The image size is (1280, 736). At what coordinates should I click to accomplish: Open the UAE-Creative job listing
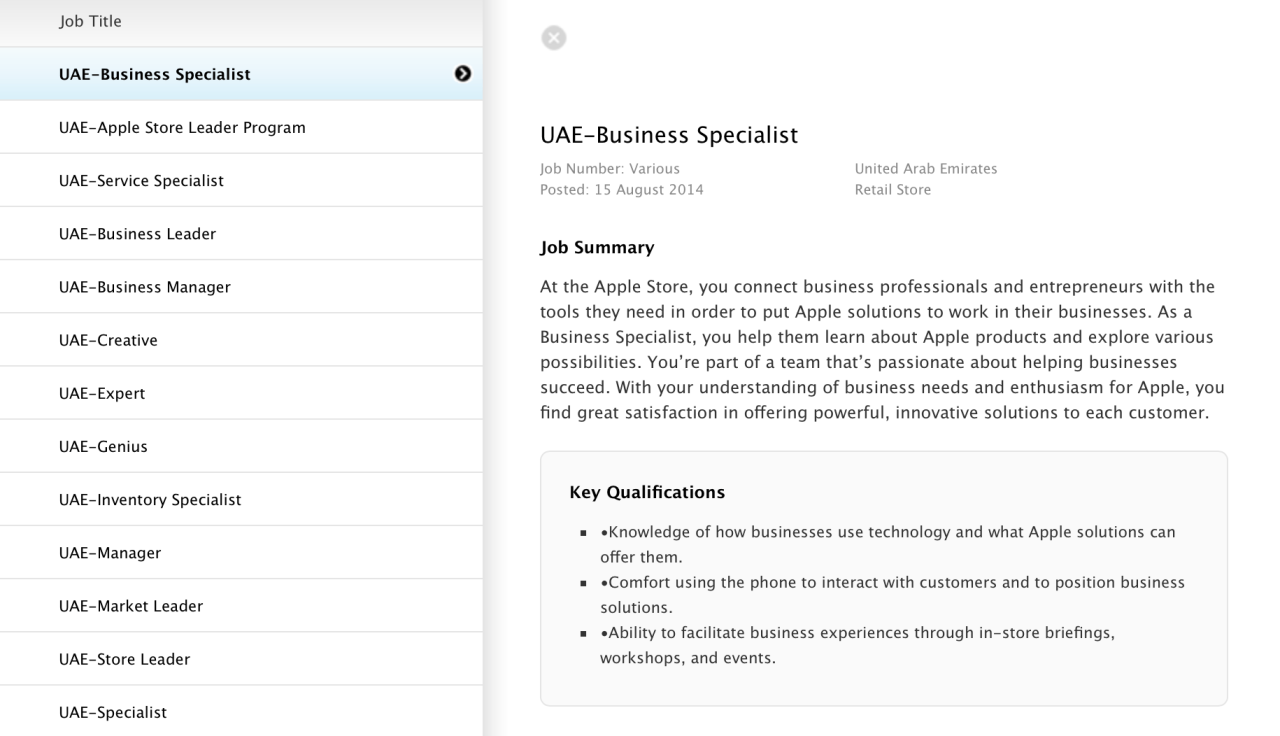click(108, 340)
